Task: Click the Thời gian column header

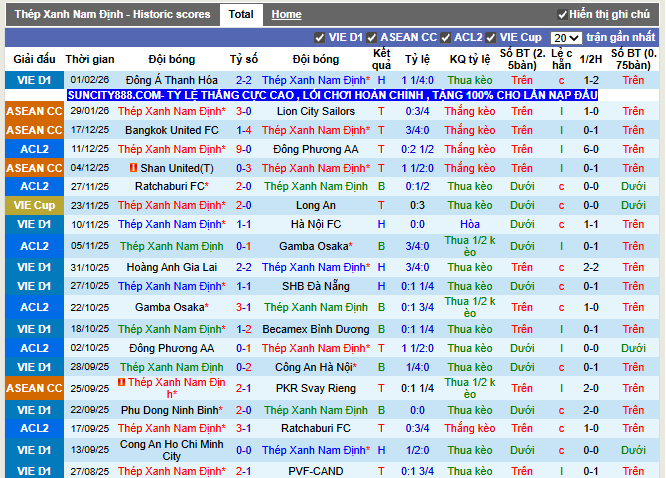Action: tap(90, 59)
